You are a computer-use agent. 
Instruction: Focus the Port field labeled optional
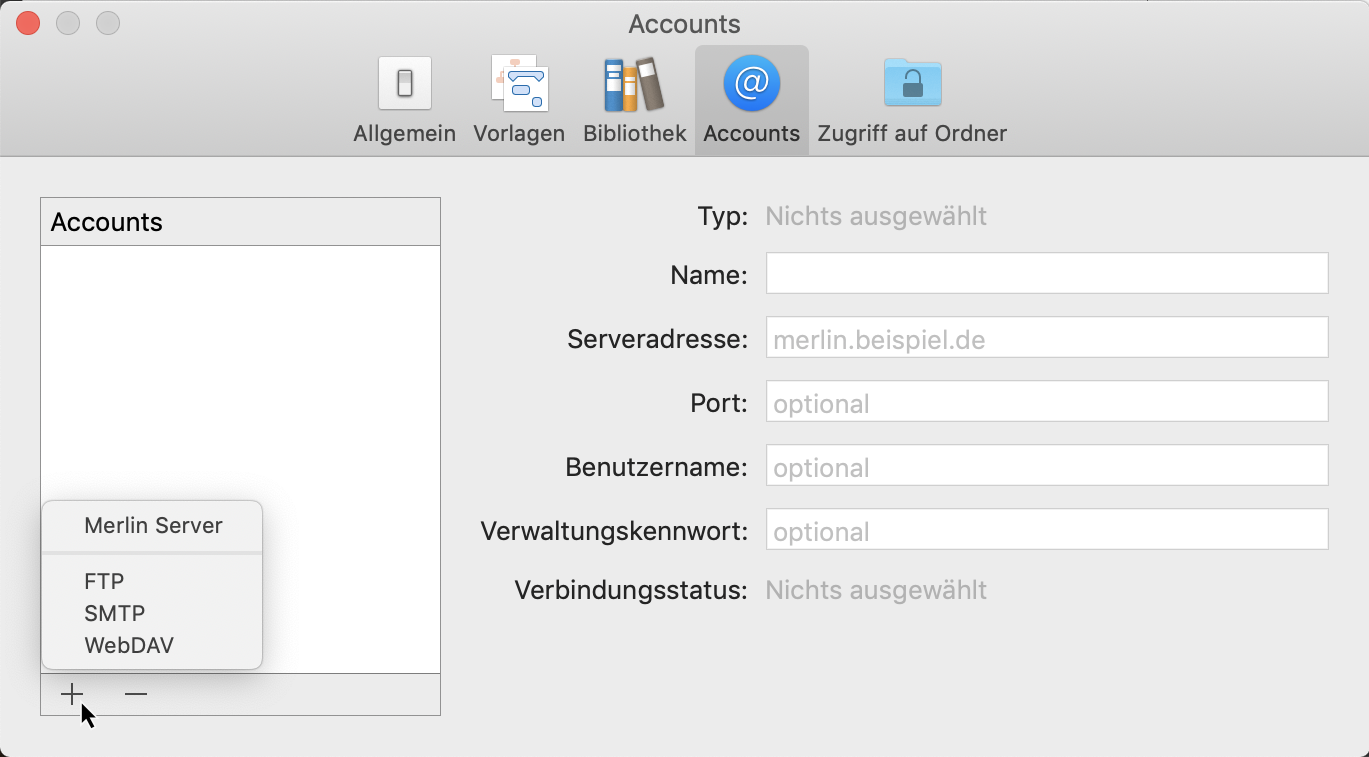1046,402
